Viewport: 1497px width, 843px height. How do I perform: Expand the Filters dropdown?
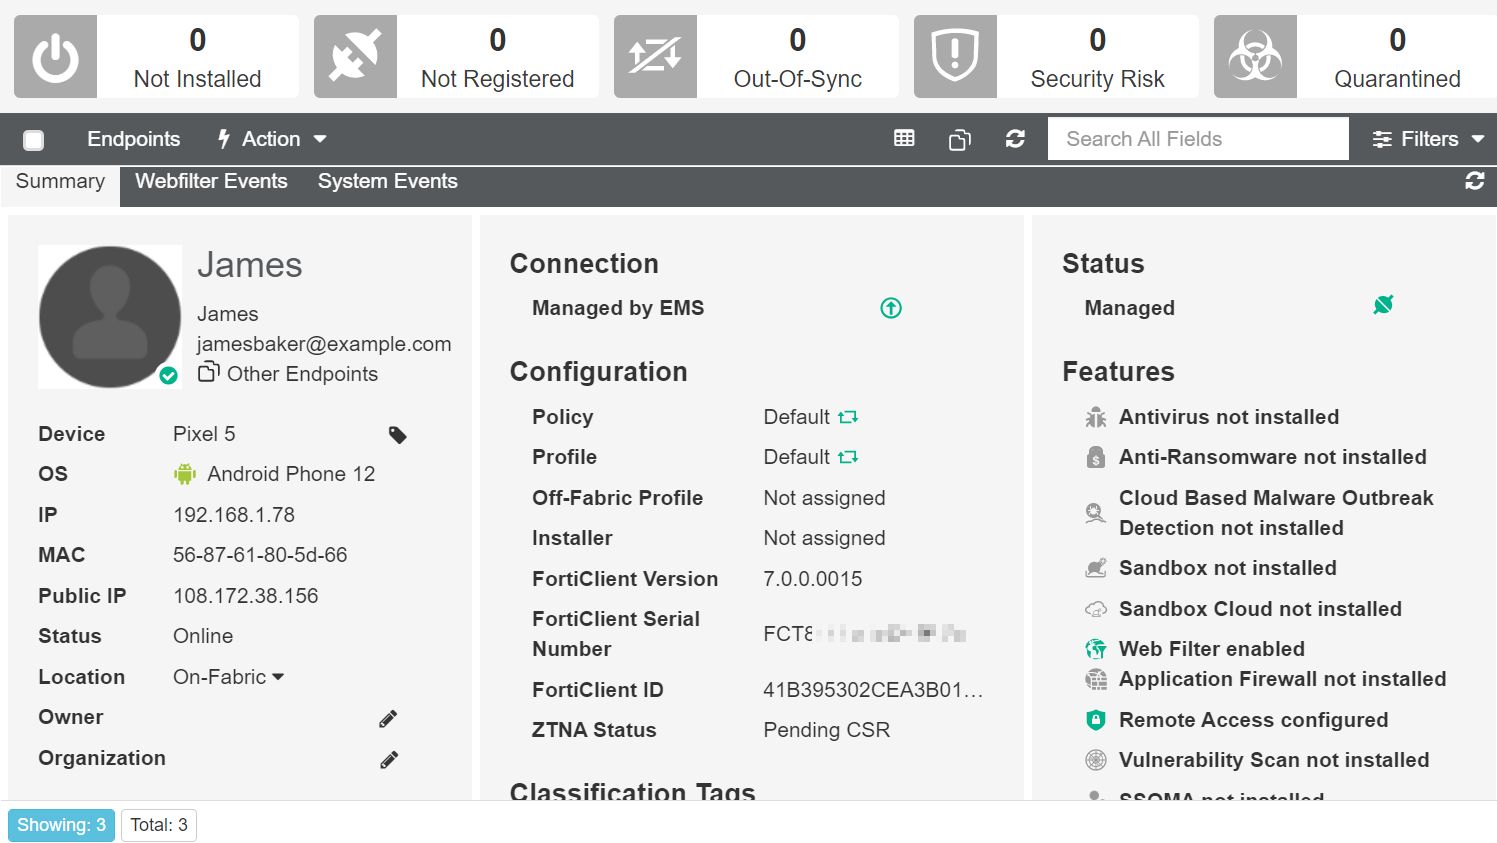pyautogui.click(x=1428, y=139)
